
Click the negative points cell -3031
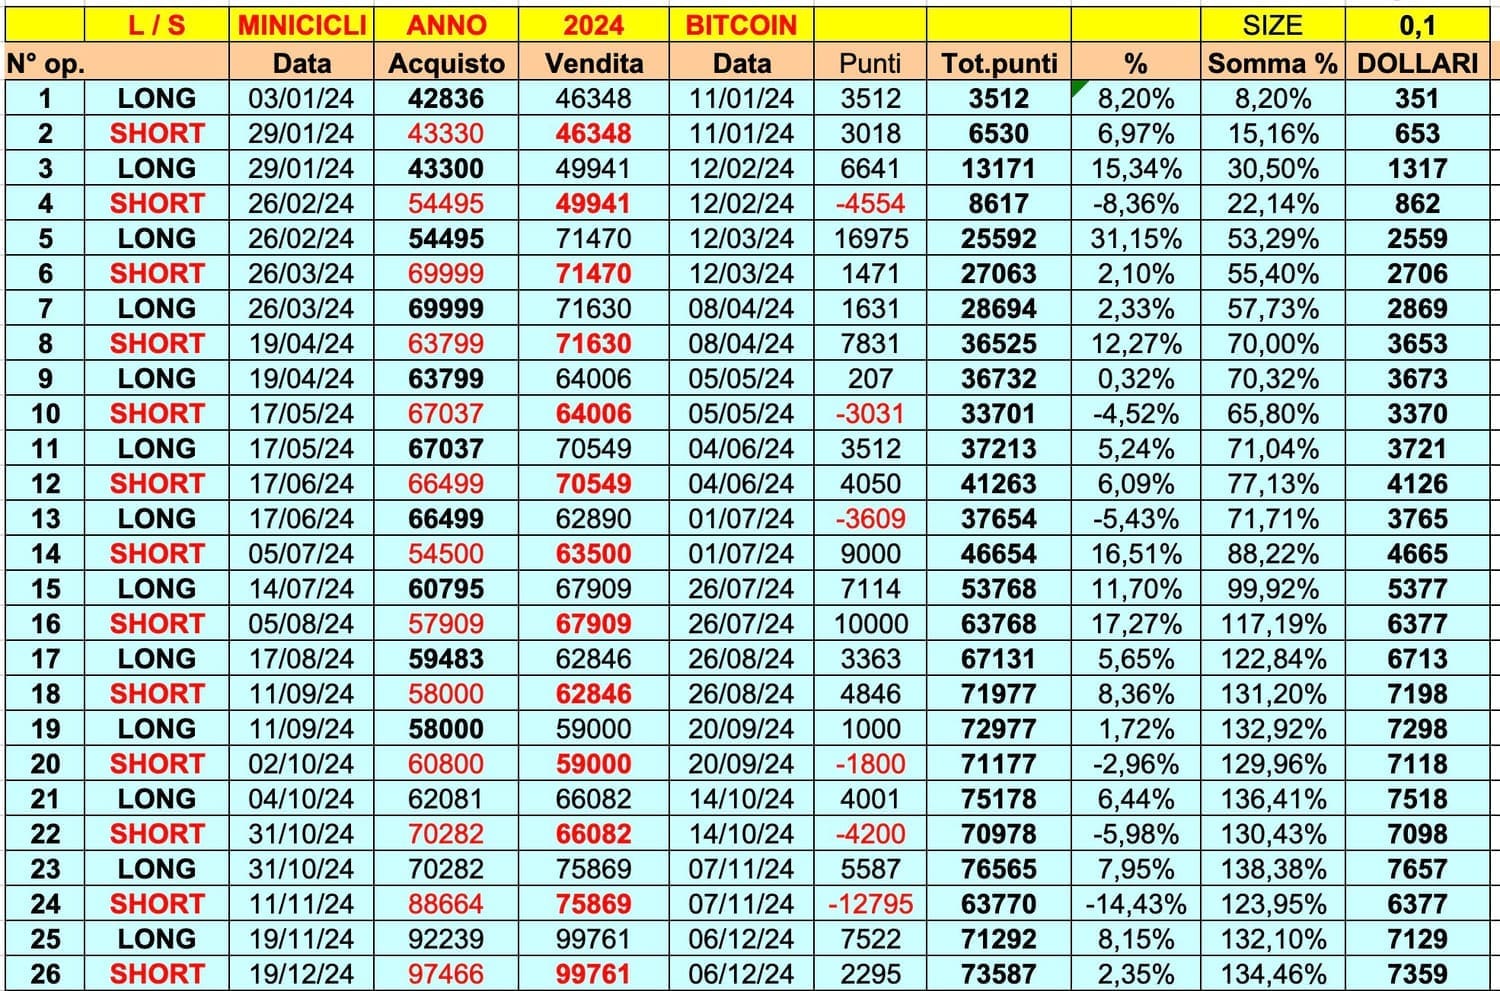point(870,413)
